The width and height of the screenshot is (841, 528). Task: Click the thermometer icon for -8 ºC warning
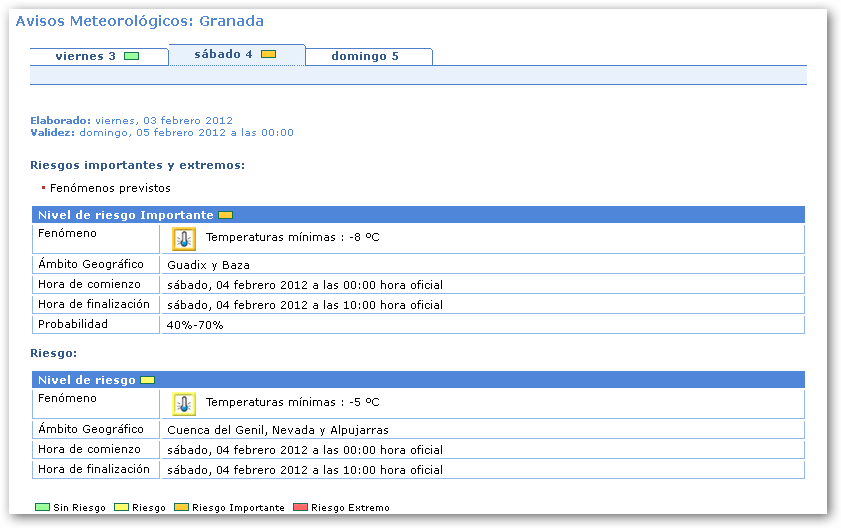(184, 239)
